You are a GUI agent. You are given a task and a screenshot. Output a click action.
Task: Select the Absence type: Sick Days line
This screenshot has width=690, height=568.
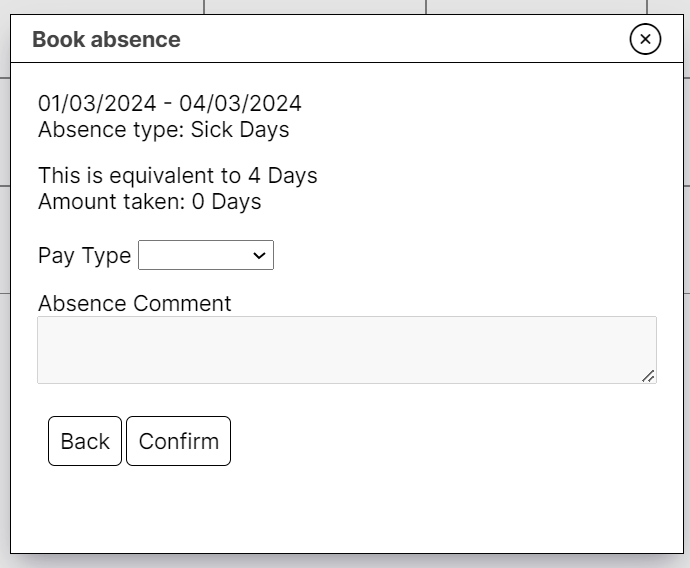coord(163,129)
